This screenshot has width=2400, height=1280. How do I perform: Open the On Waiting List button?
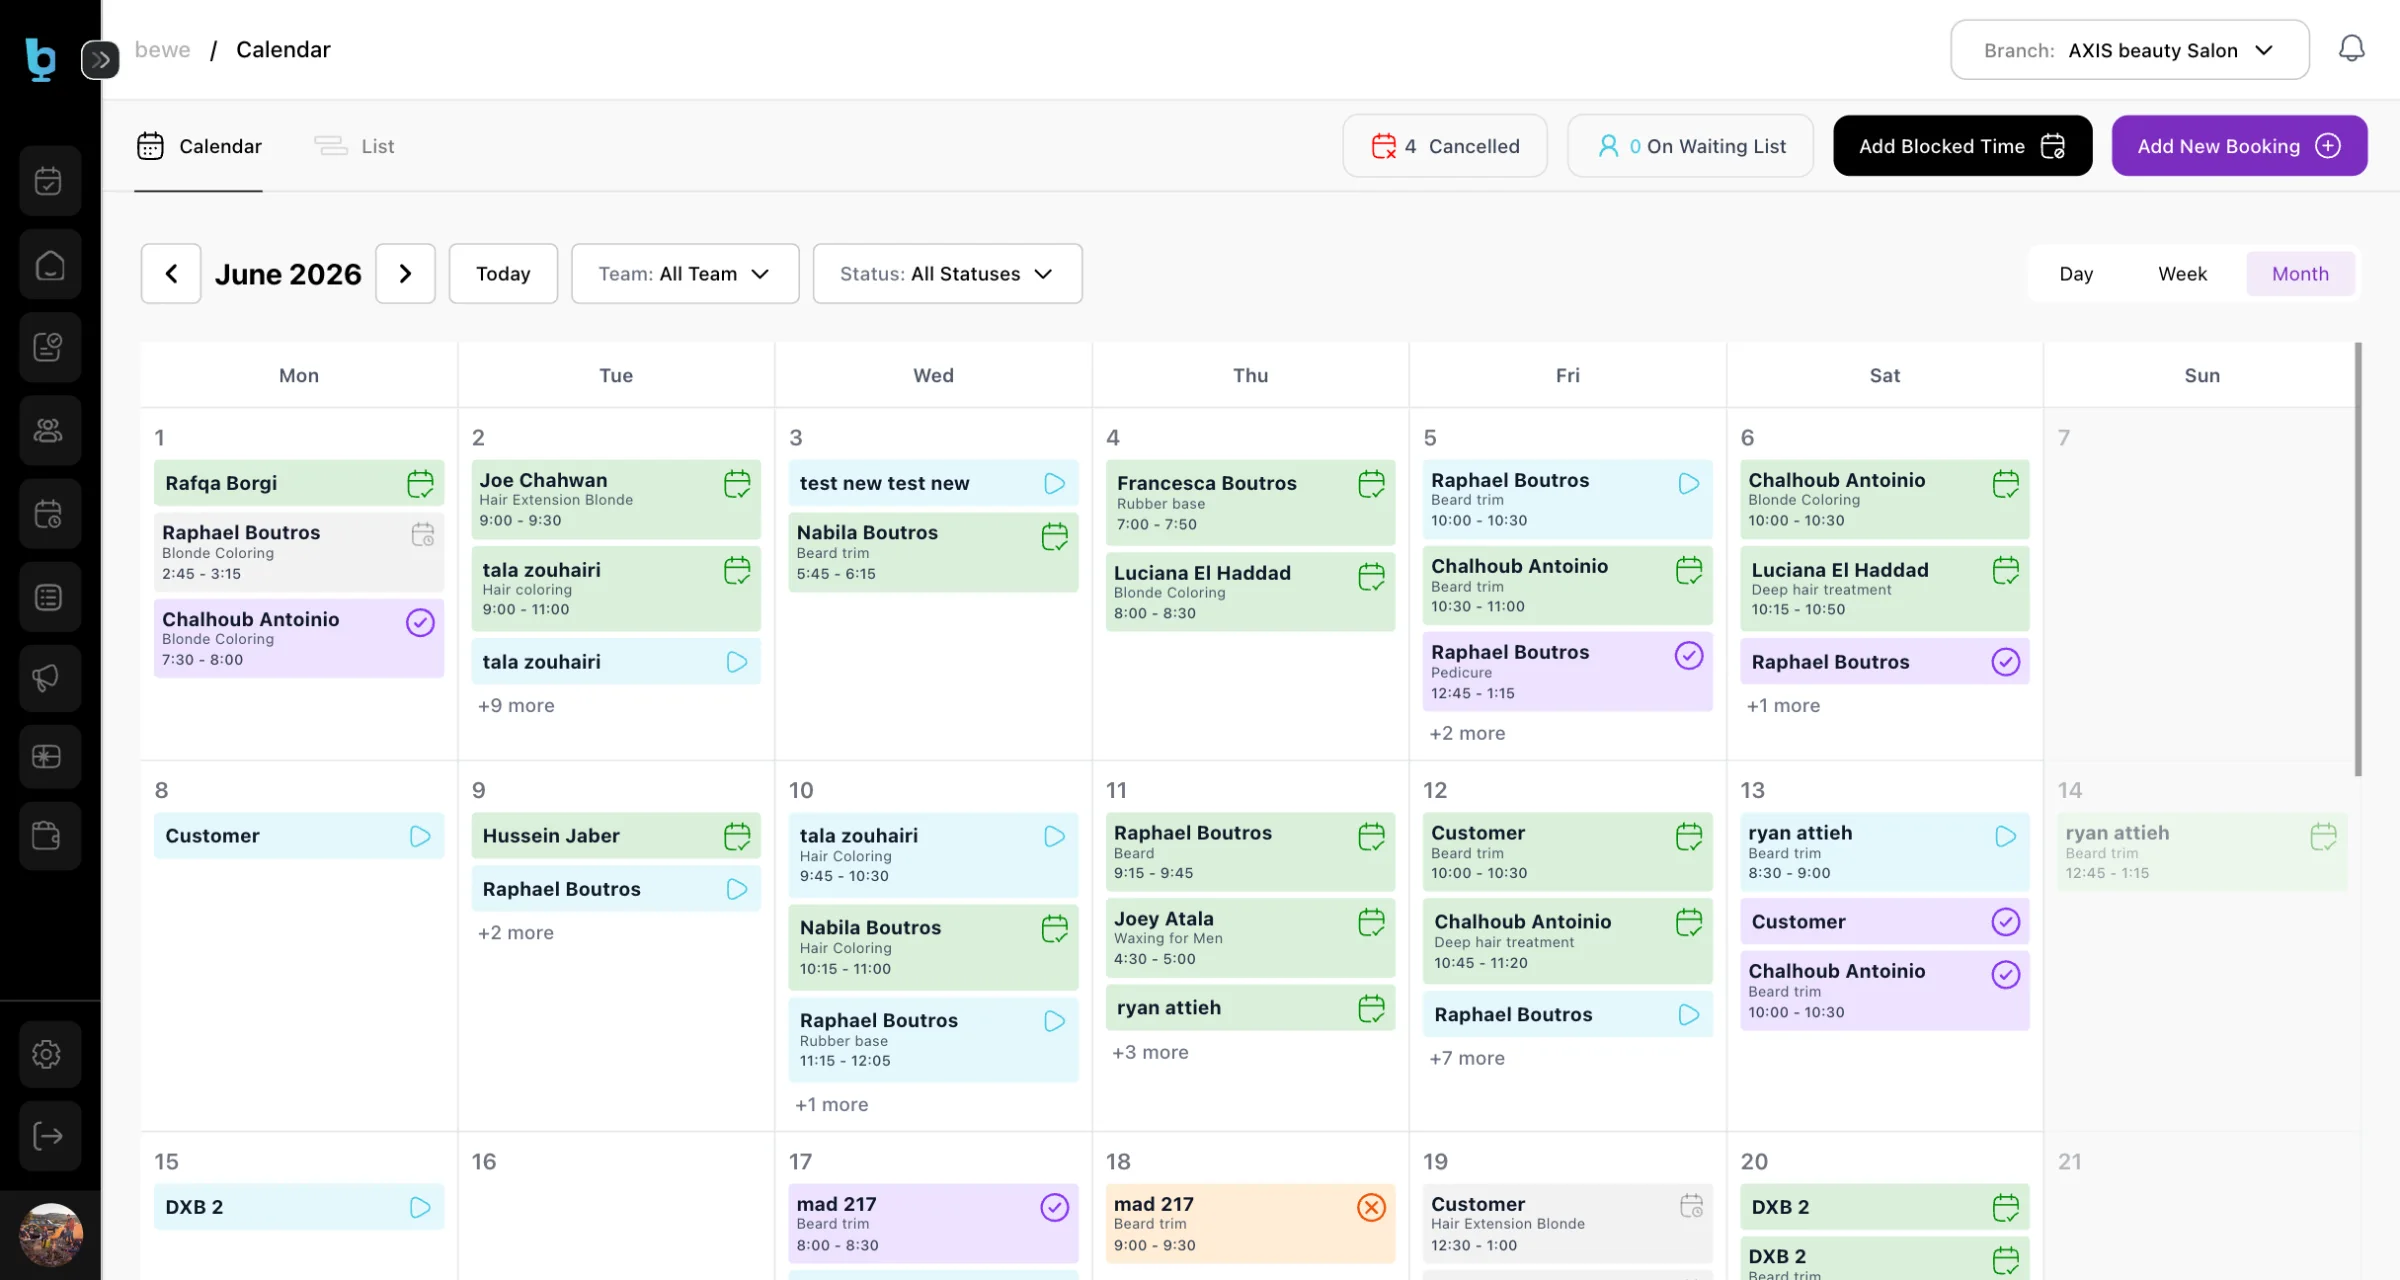1690,146
